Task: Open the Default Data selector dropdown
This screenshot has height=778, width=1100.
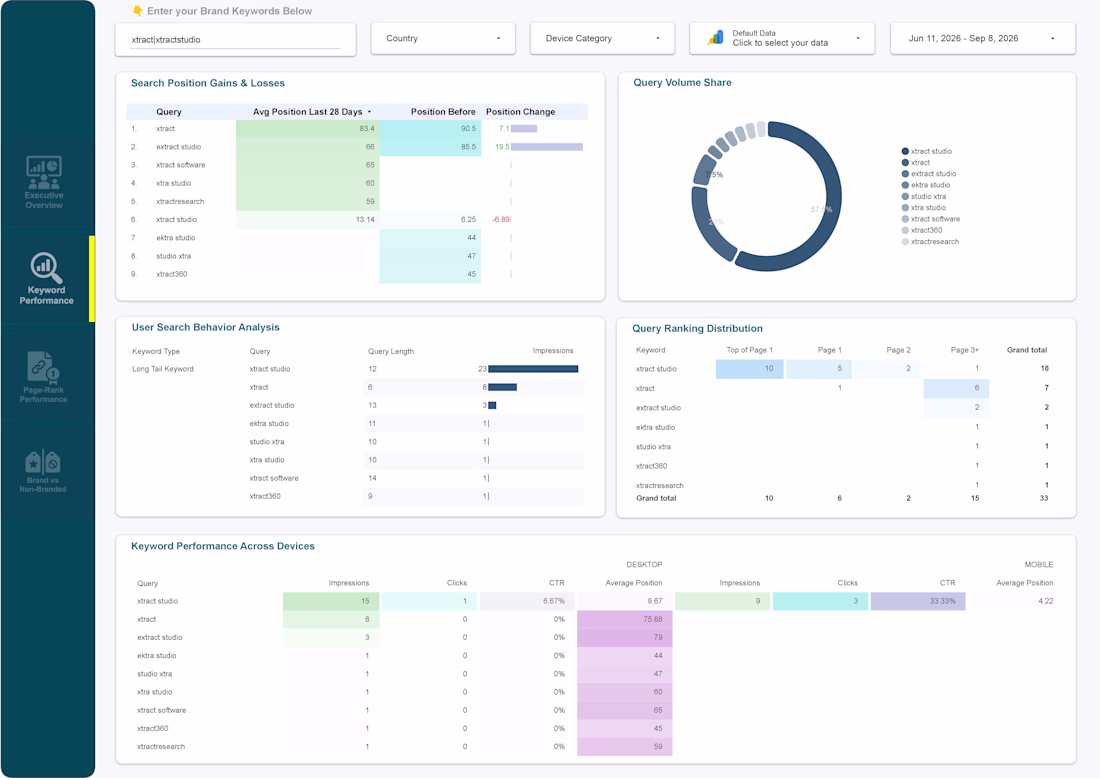Action: click(782, 39)
